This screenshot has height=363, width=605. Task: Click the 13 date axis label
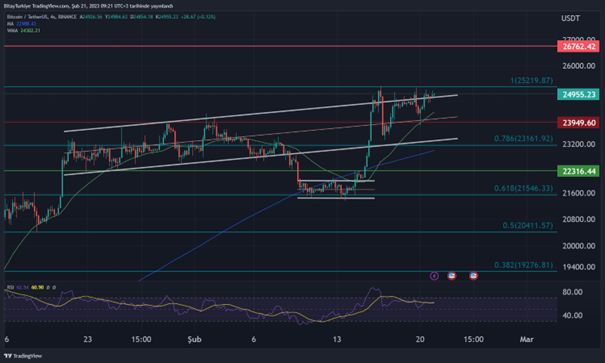pos(337,339)
